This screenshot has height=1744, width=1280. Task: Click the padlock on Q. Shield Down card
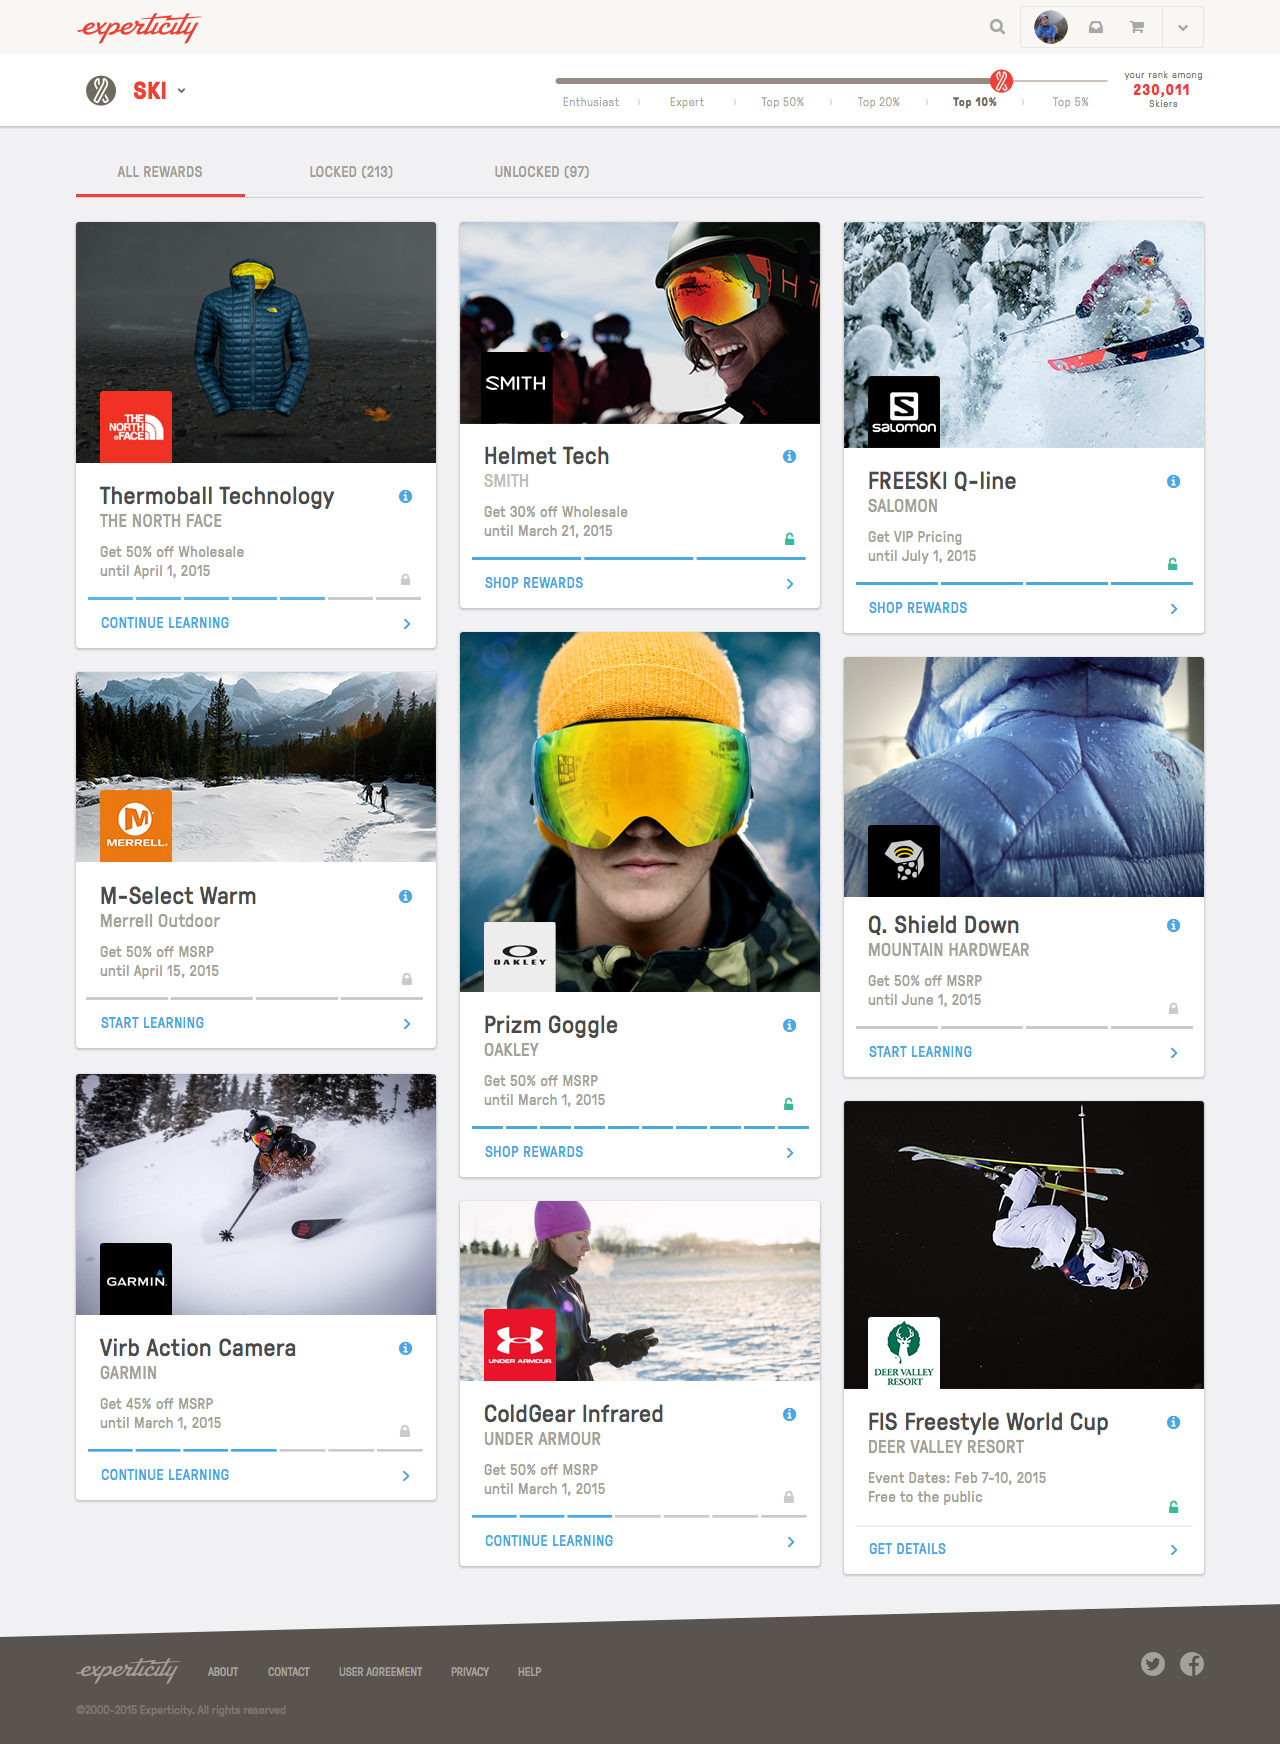(x=1173, y=1008)
